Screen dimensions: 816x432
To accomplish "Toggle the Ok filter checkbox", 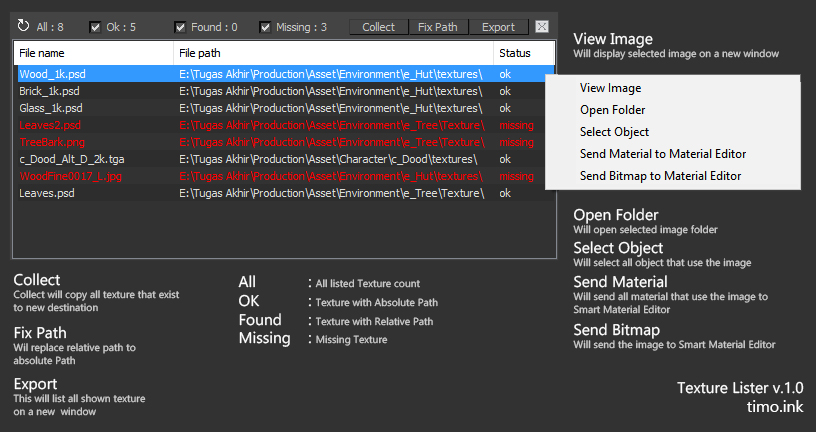I will coord(95,27).
